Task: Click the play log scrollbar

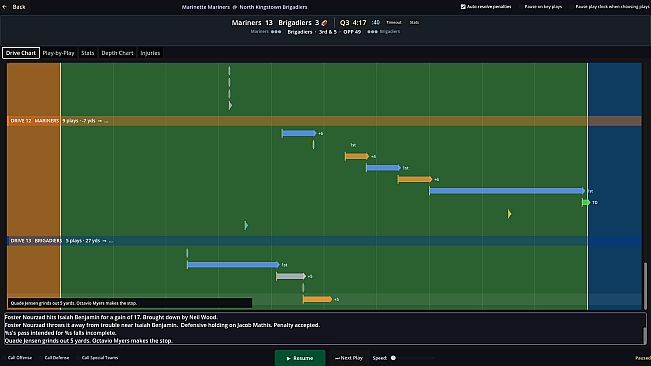Action: pyautogui.click(x=645, y=336)
